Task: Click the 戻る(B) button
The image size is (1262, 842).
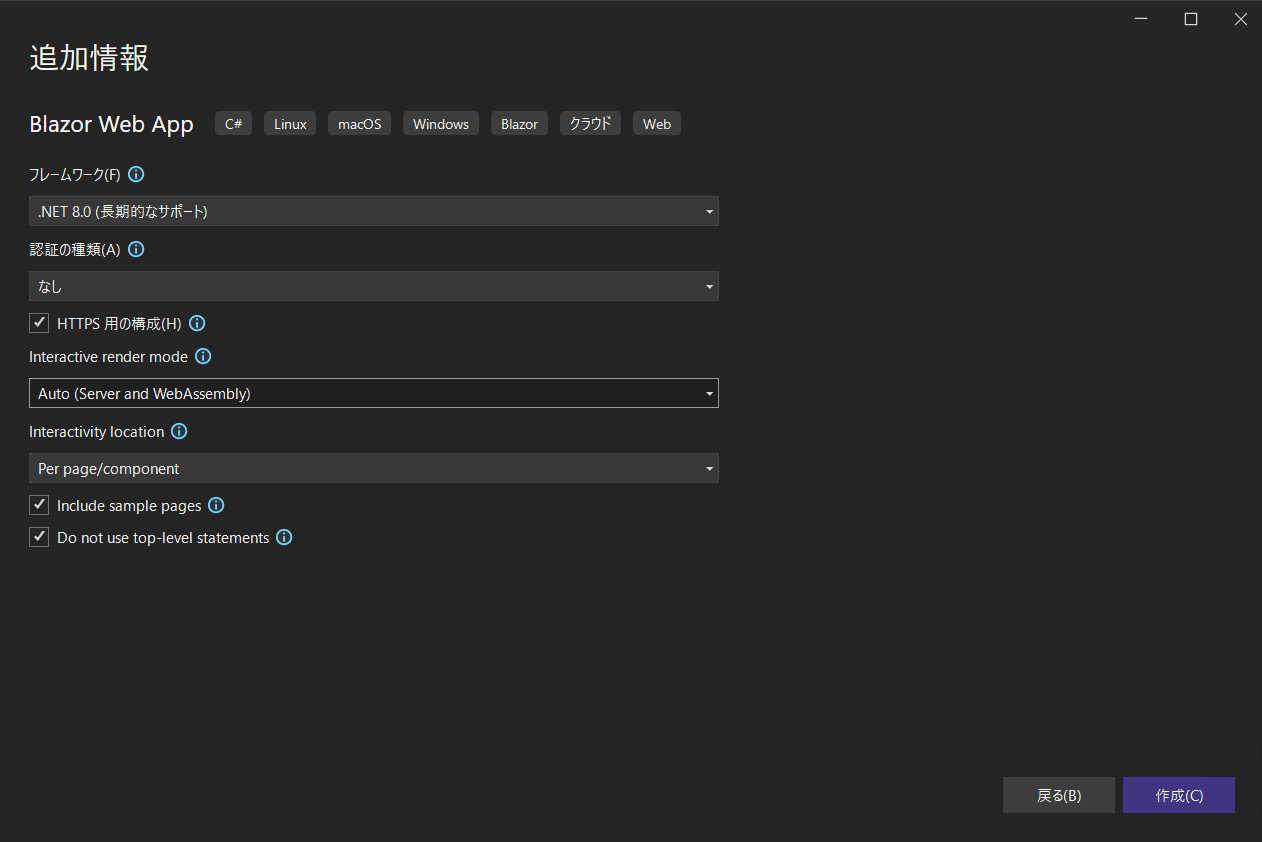Action: pyautogui.click(x=1059, y=795)
